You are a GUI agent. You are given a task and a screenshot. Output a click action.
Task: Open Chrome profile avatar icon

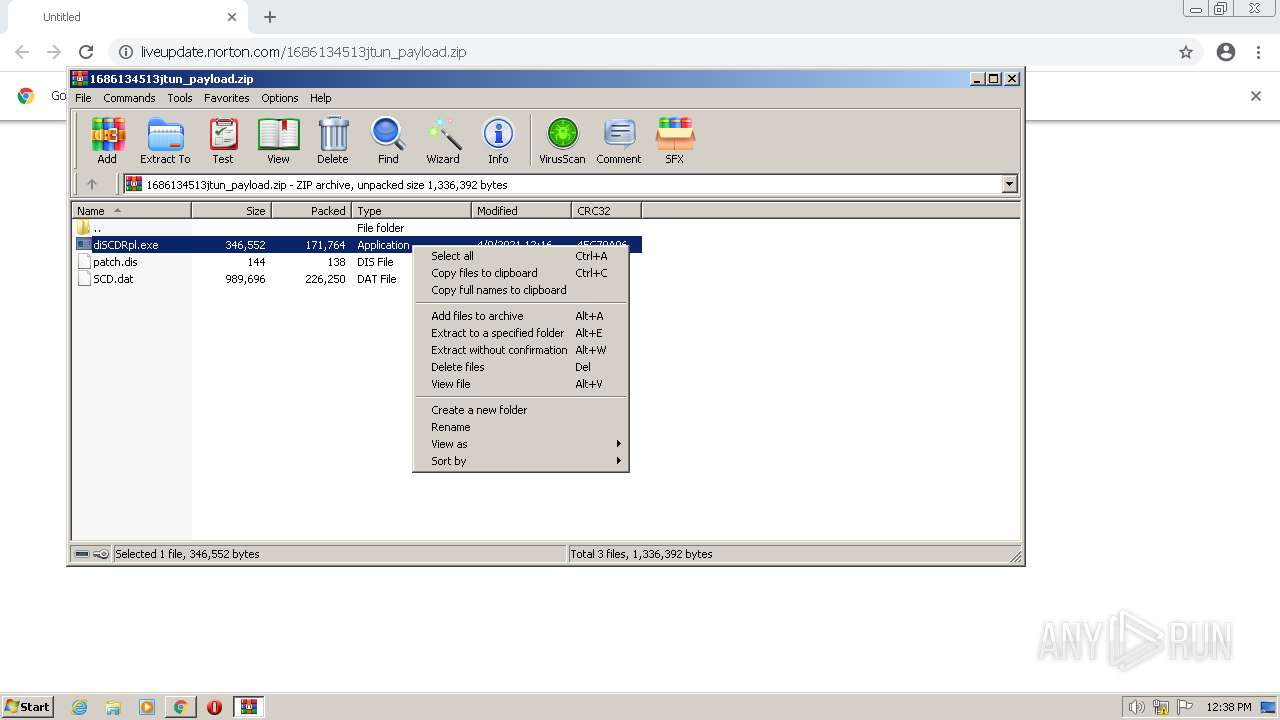point(1226,52)
